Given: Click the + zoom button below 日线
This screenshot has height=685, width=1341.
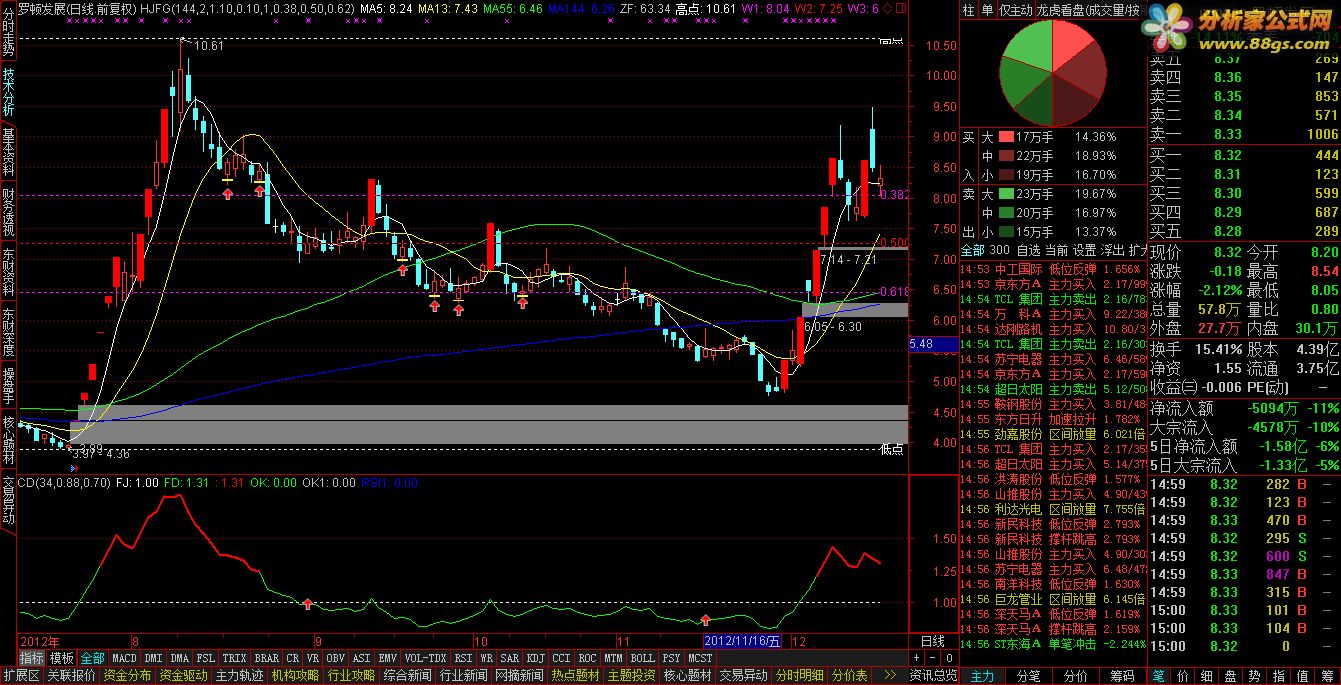Looking at the screenshot, I should [x=916, y=658].
